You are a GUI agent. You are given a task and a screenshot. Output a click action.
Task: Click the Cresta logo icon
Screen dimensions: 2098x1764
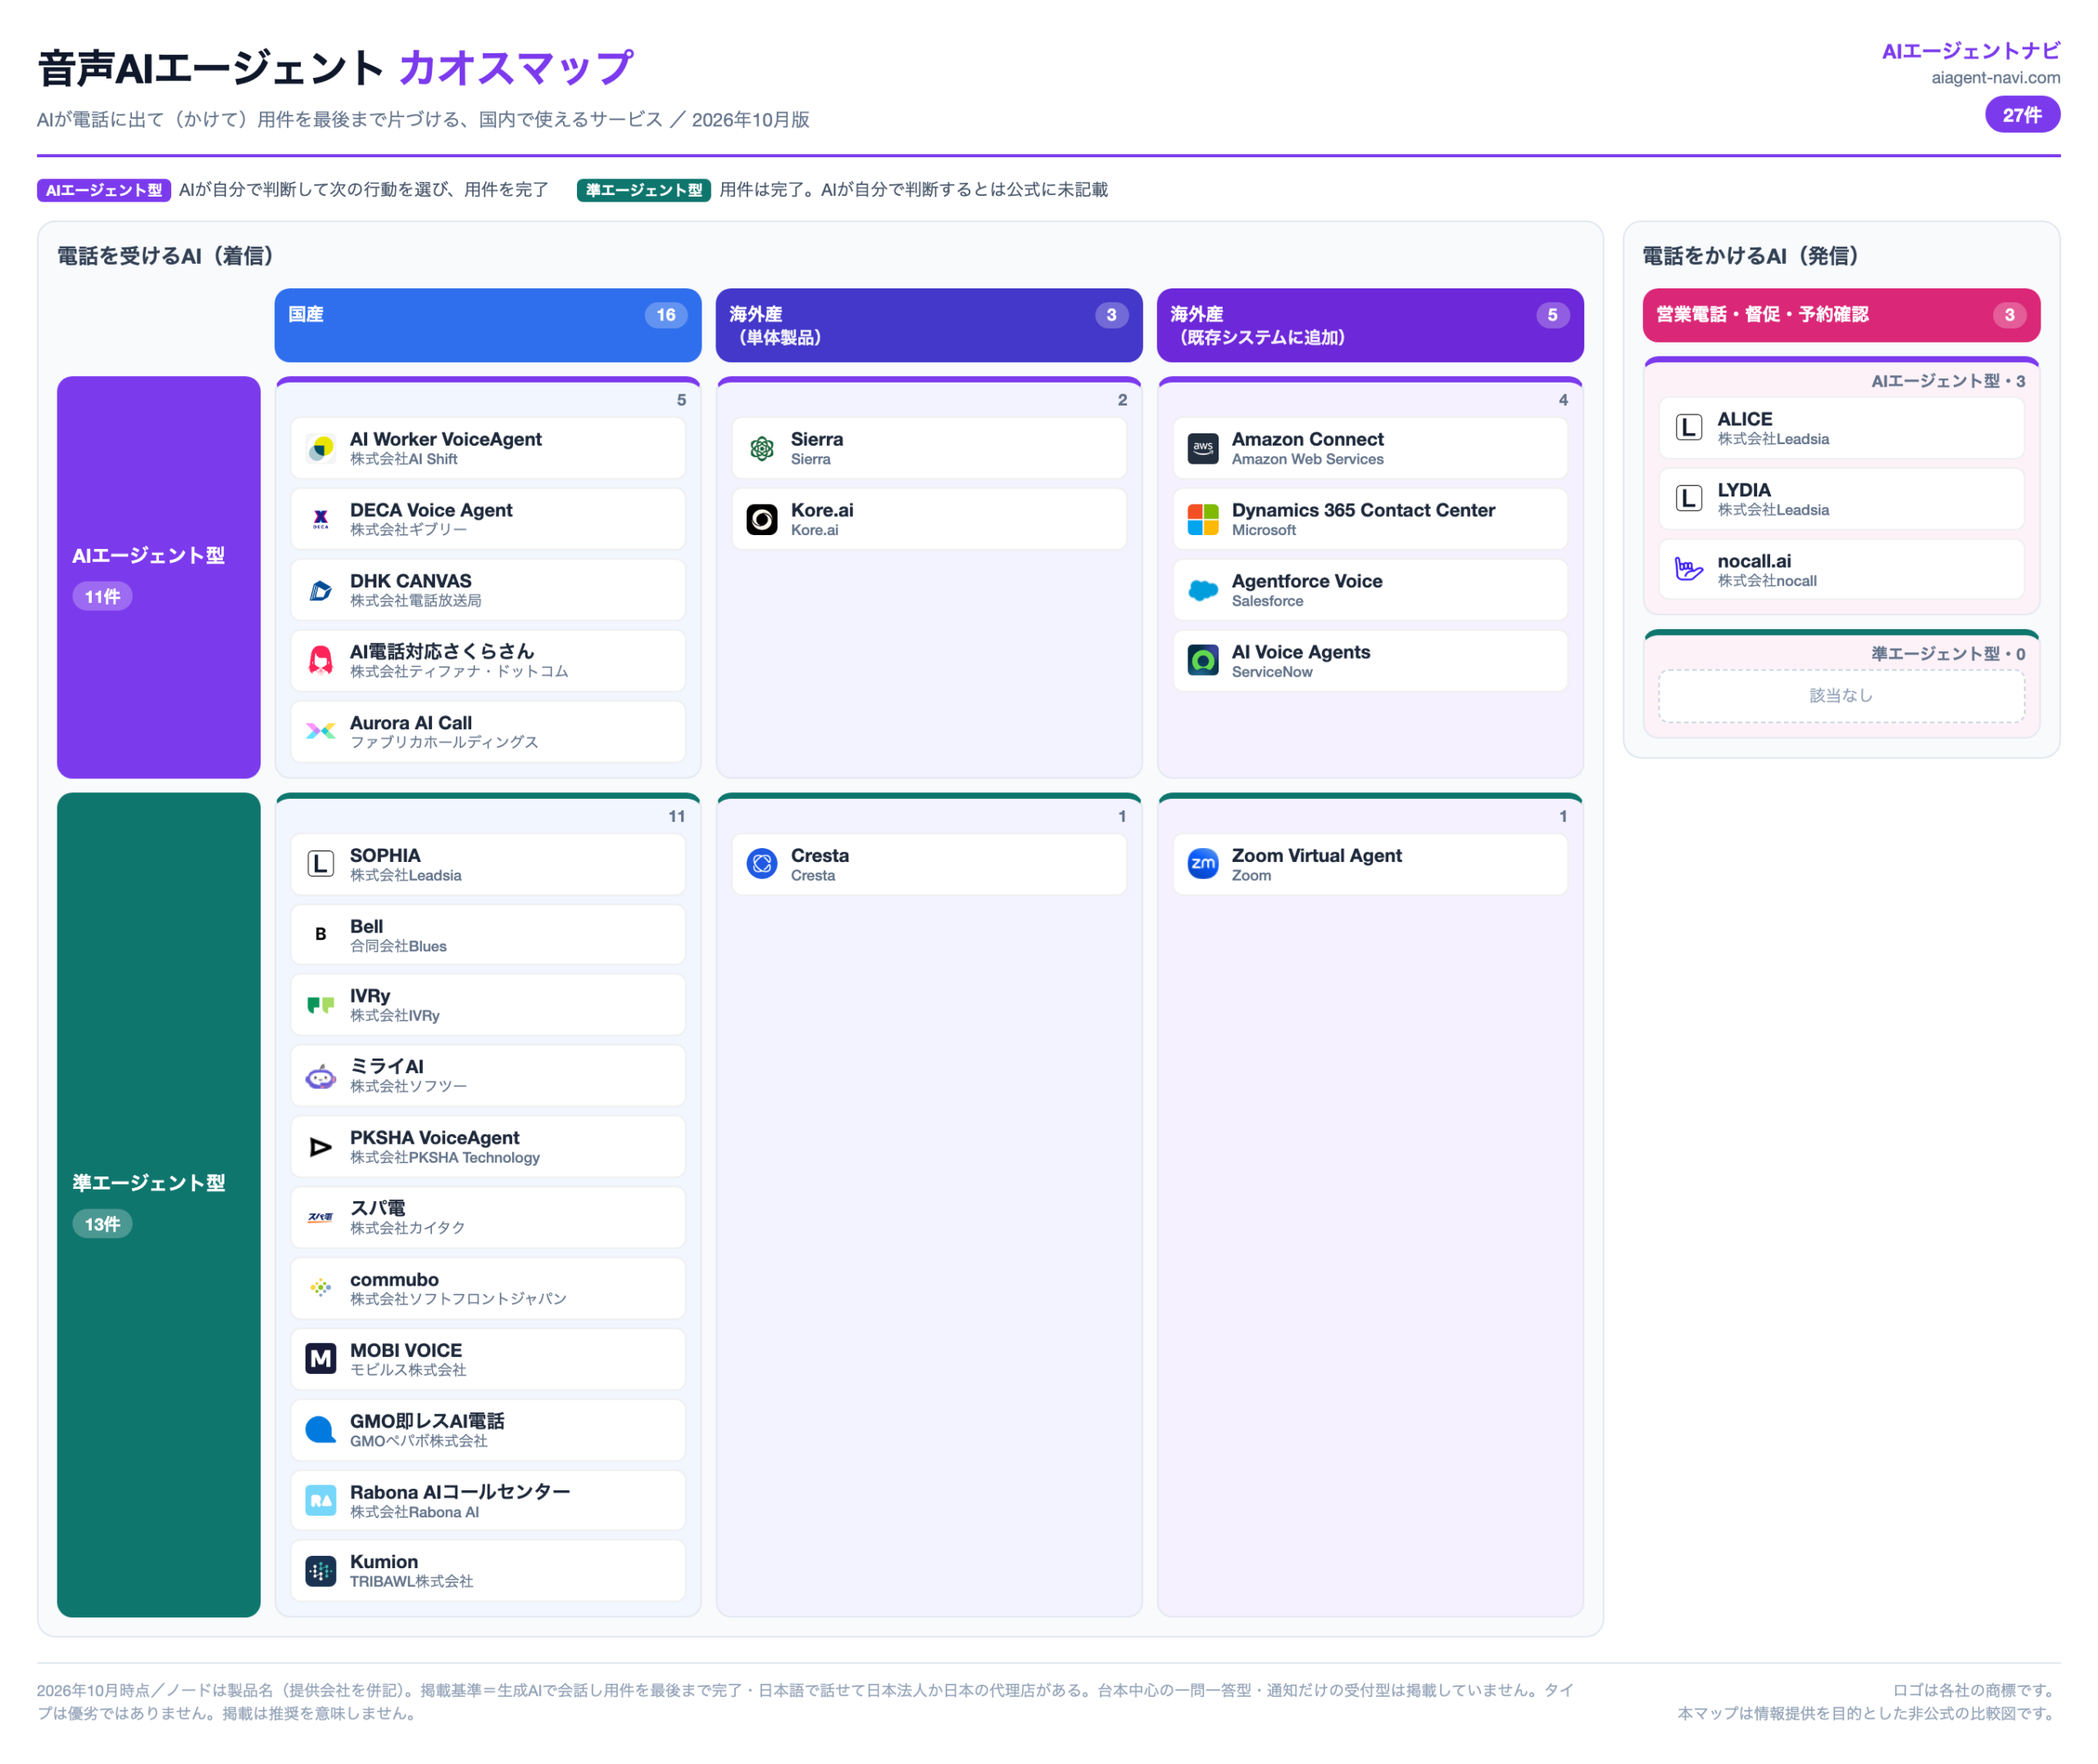coord(761,864)
